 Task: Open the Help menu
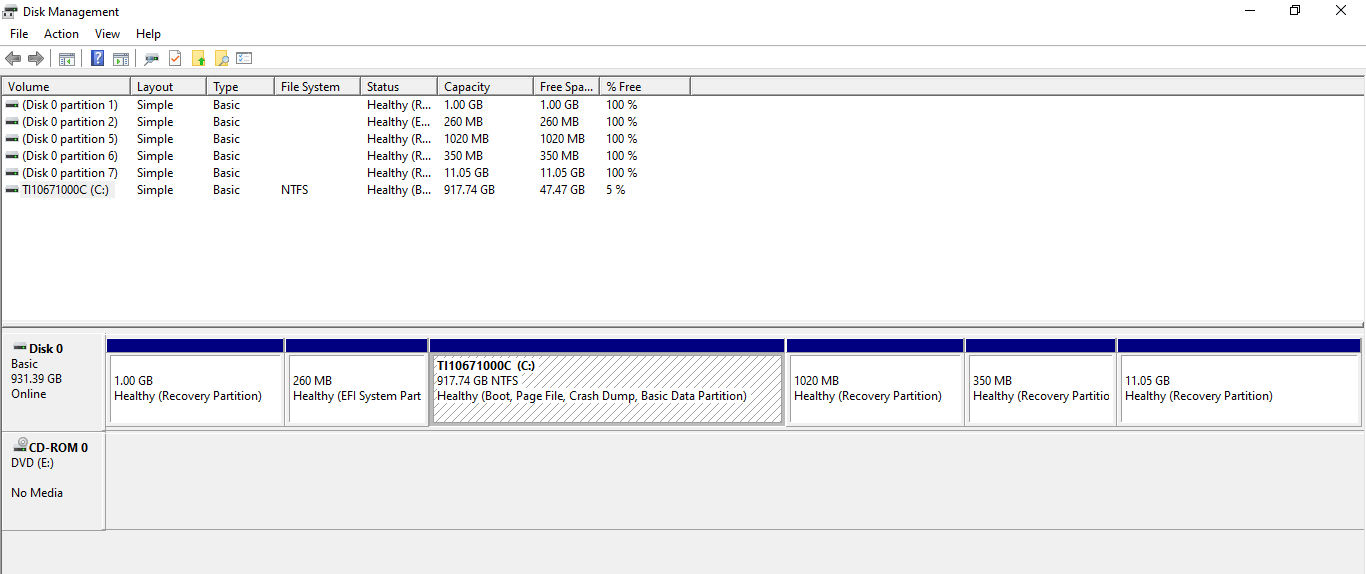tap(148, 34)
